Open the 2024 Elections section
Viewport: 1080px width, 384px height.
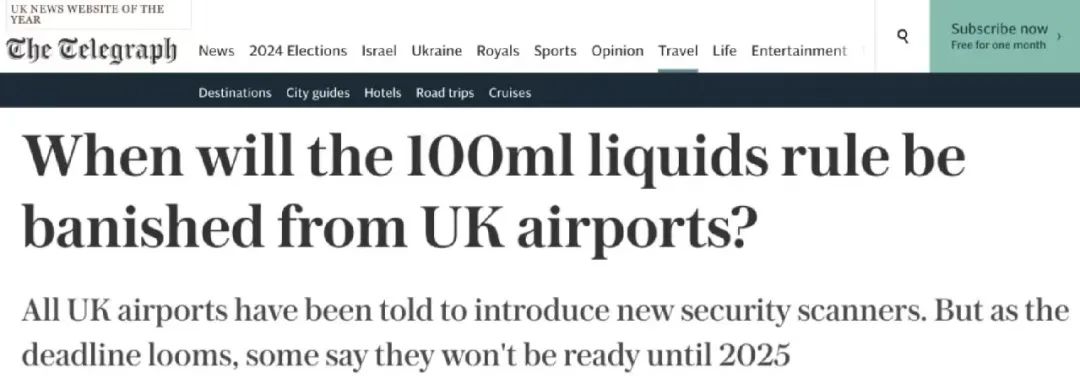tap(298, 51)
